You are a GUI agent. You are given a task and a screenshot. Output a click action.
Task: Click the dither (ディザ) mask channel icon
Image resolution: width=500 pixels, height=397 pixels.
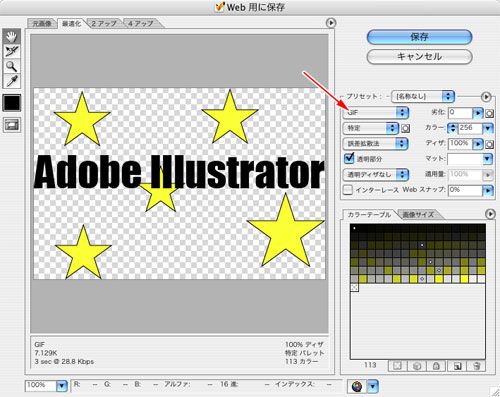click(x=489, y=144)
